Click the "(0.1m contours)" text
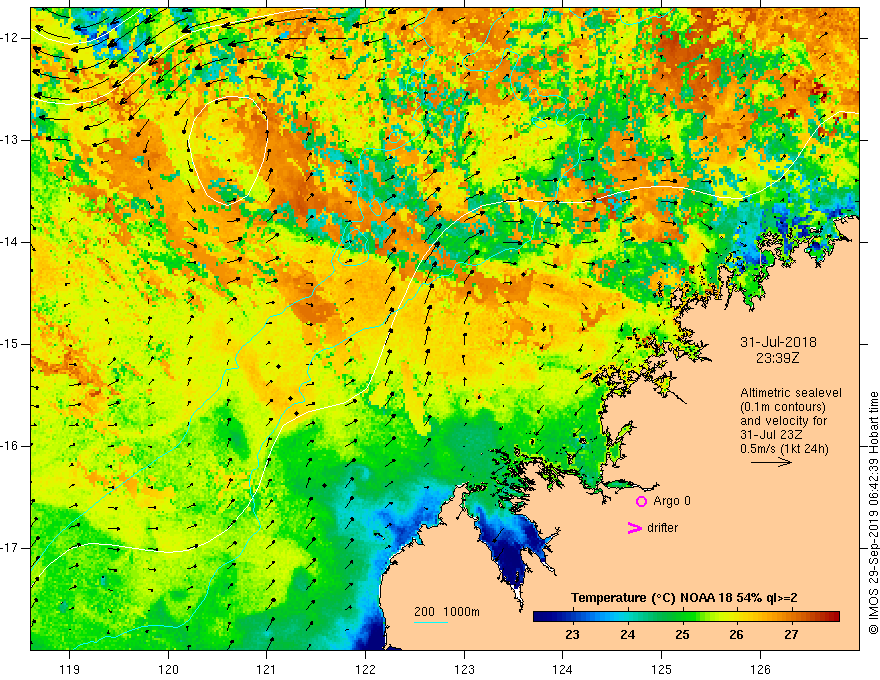This screenshot has height=680, width=880. coord(782,407)
